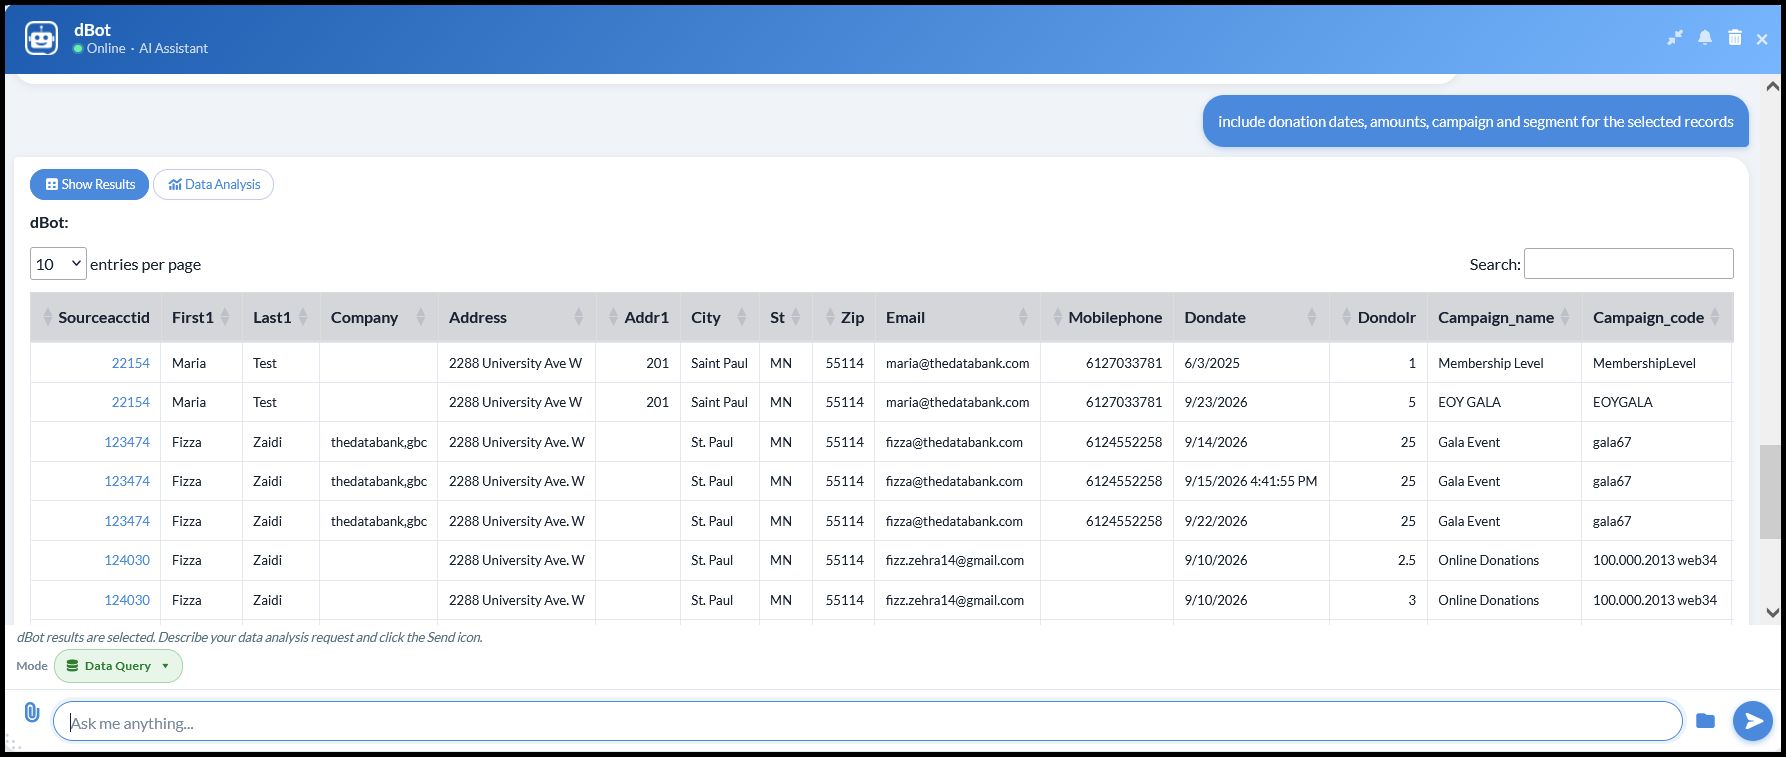Sort by Last1 column header
Viewport: 1786px width, 757px height.
click(281, 317)
